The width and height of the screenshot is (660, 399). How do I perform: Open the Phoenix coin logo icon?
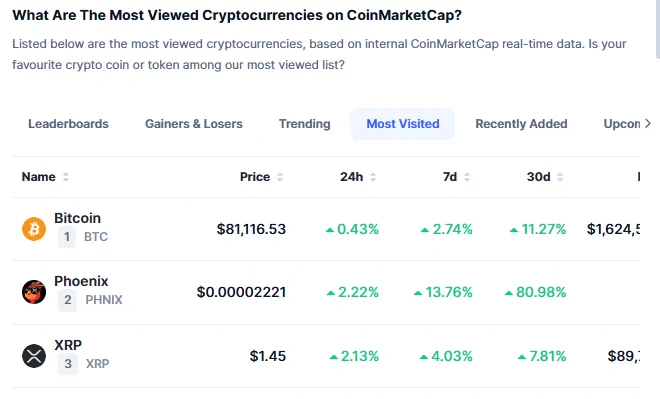click(34, 292)
